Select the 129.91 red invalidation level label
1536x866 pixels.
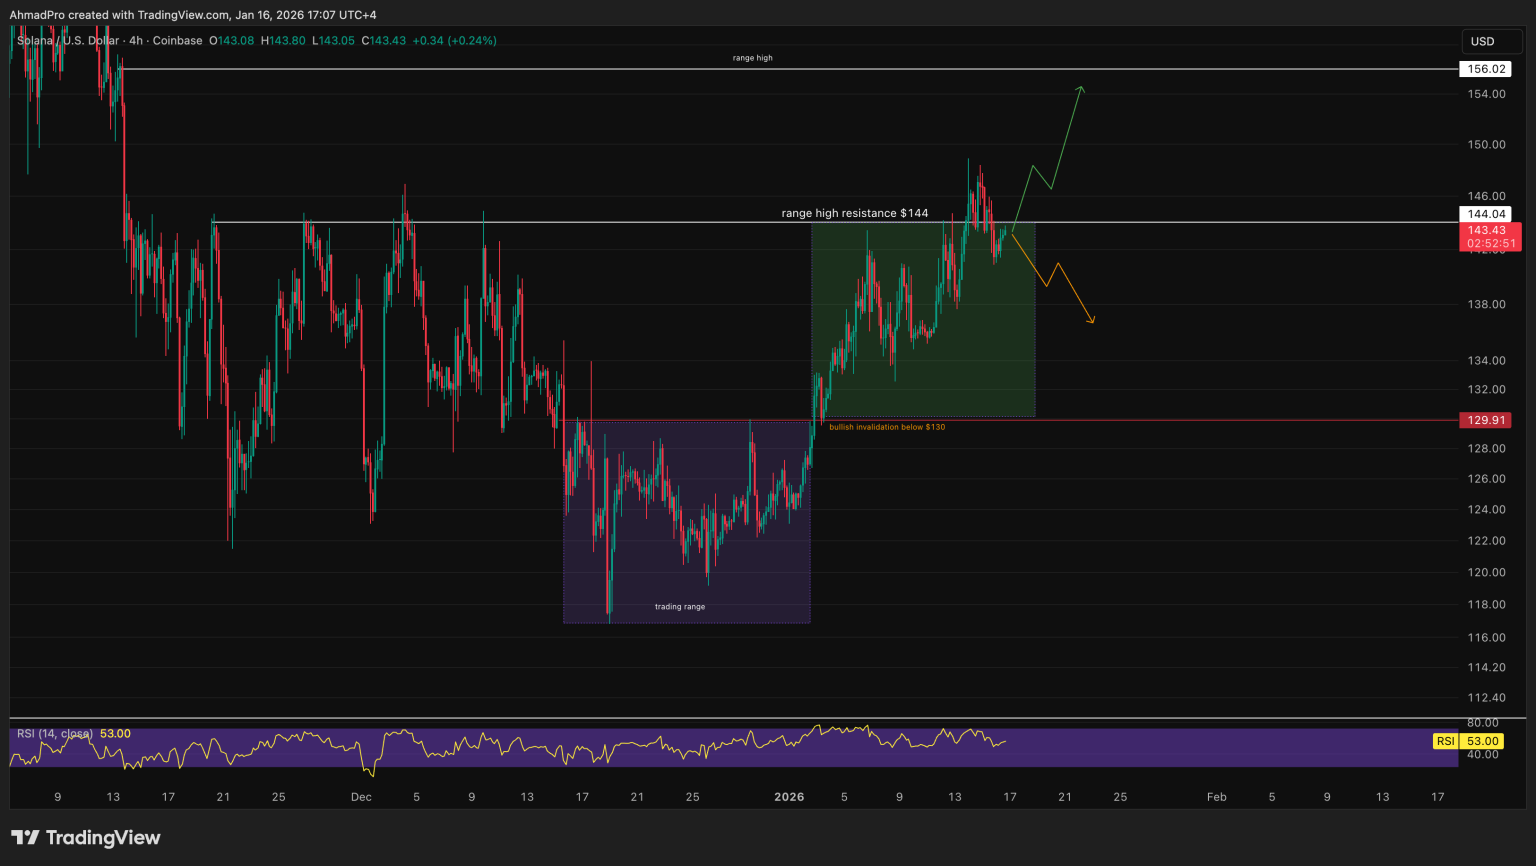click(x=1487, y=420)
